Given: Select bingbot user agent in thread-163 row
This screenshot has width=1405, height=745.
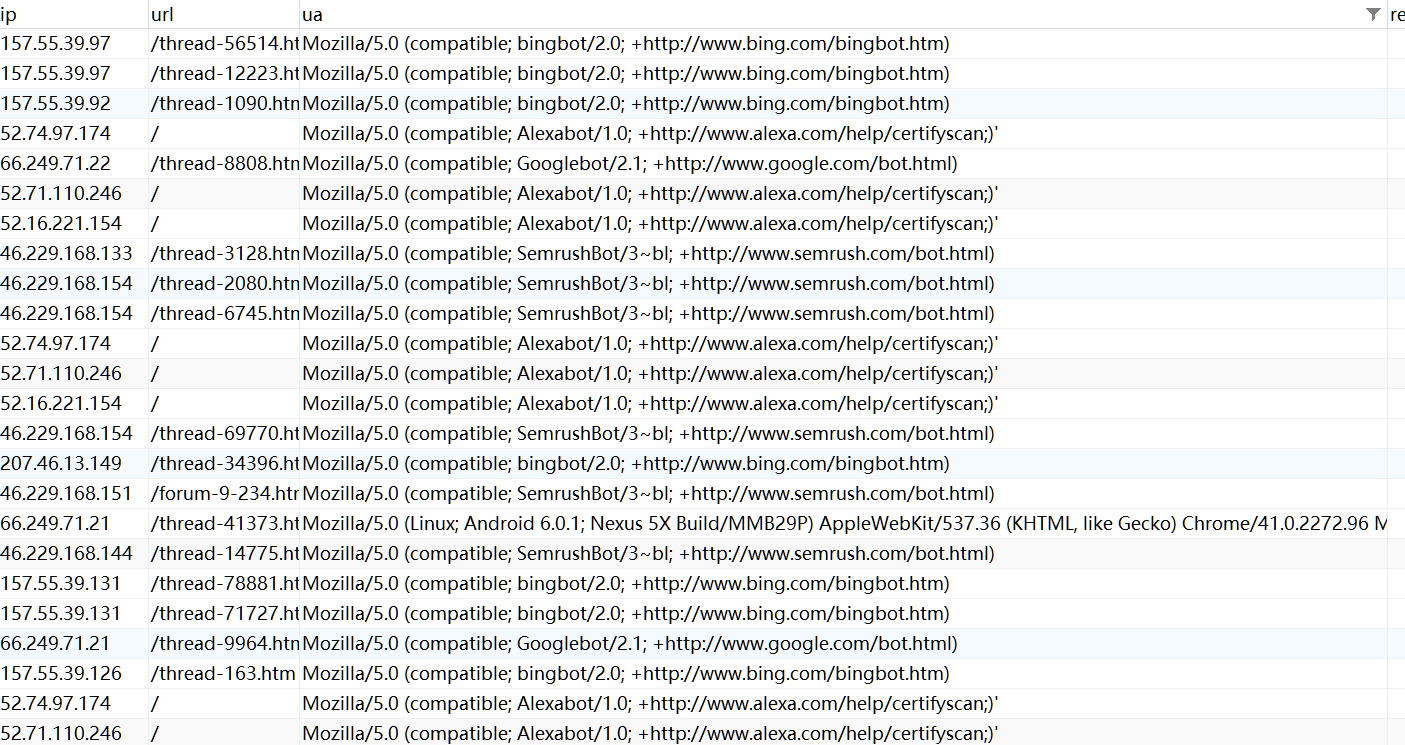Looking at the screenshot, I should pyautogui.click(x=843, y=674).
